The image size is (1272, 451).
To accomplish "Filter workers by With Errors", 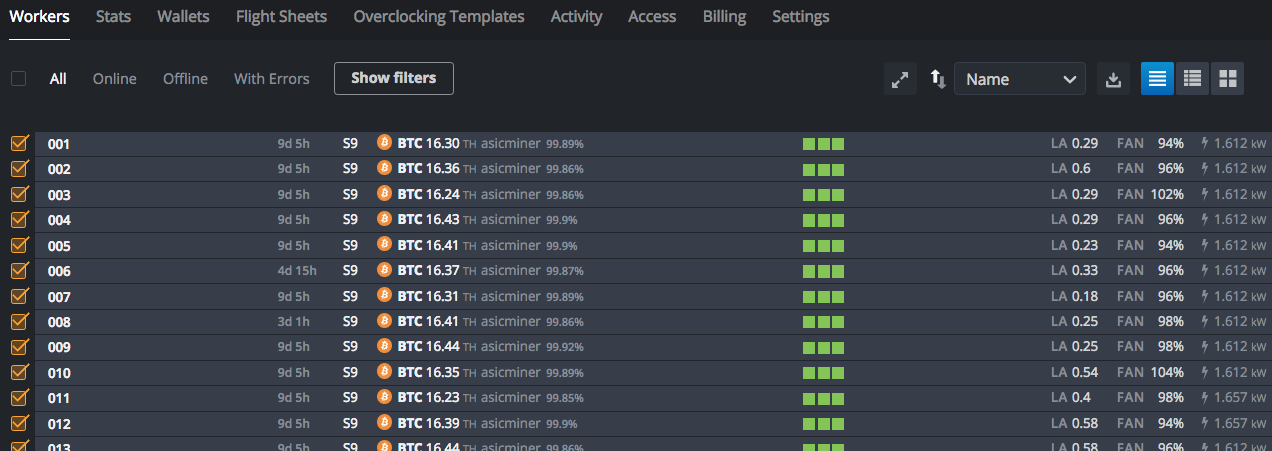I will point(271,79).
